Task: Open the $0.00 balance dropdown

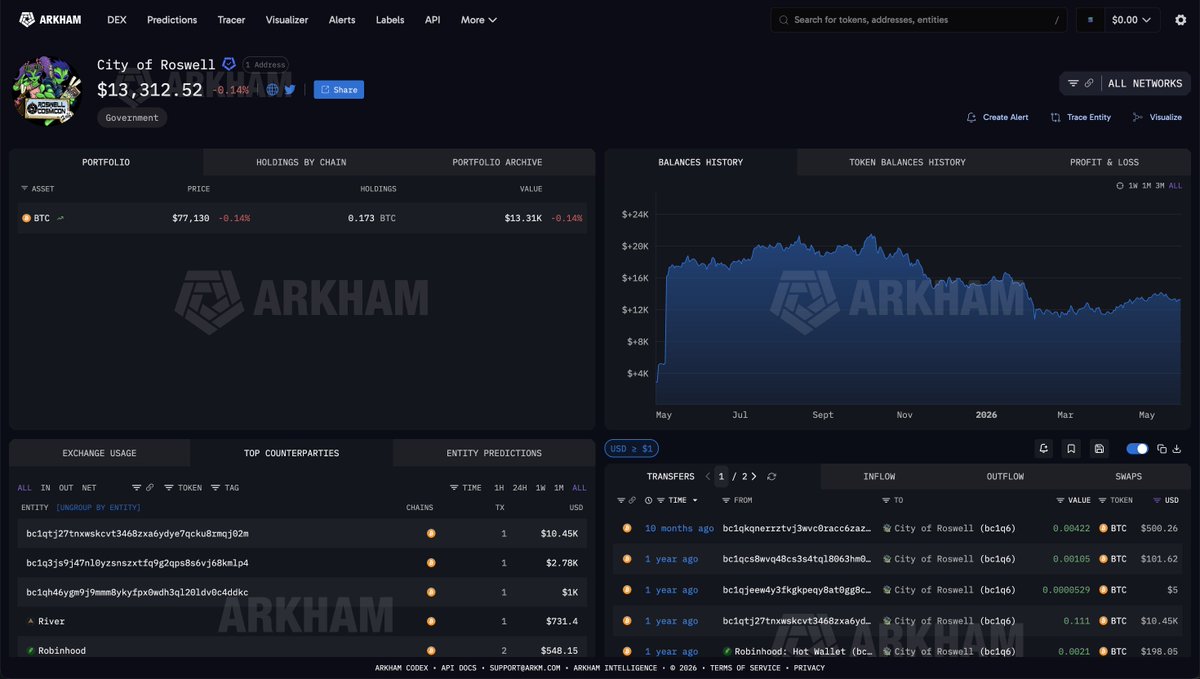Action: pos(1131,20)
